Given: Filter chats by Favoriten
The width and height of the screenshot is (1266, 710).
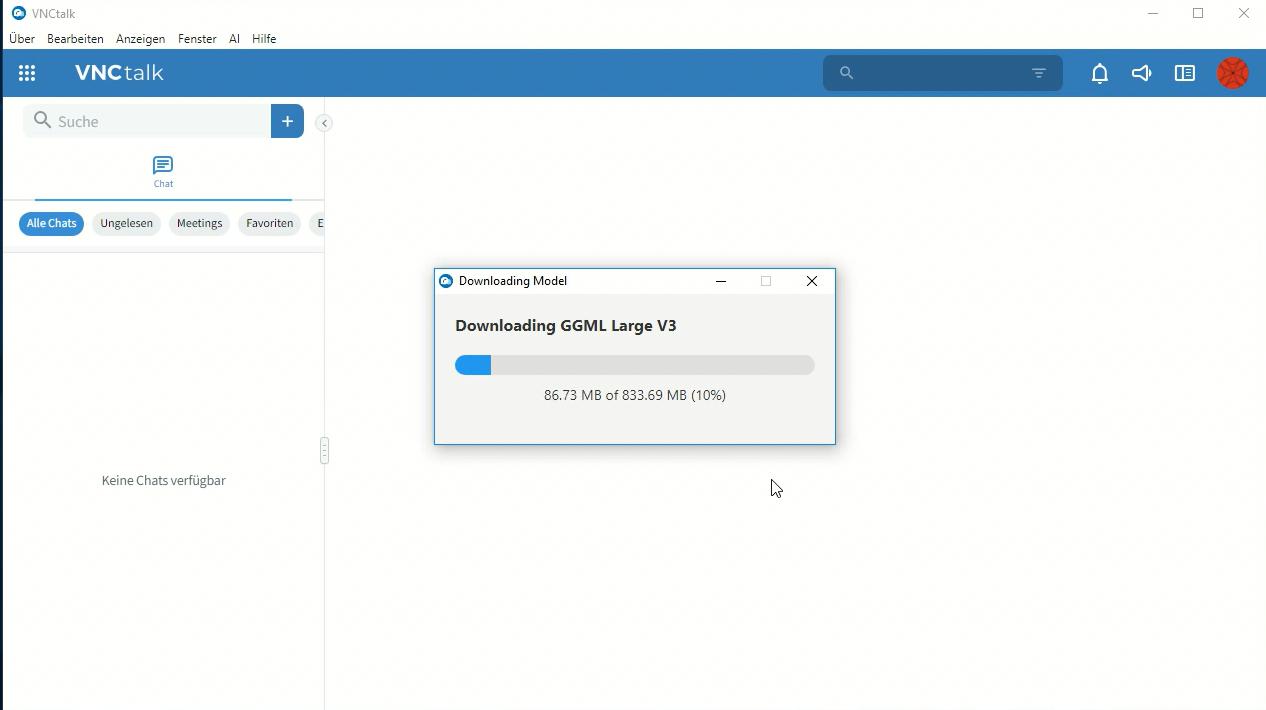Looking at the screenshot, I should point(269,224).
